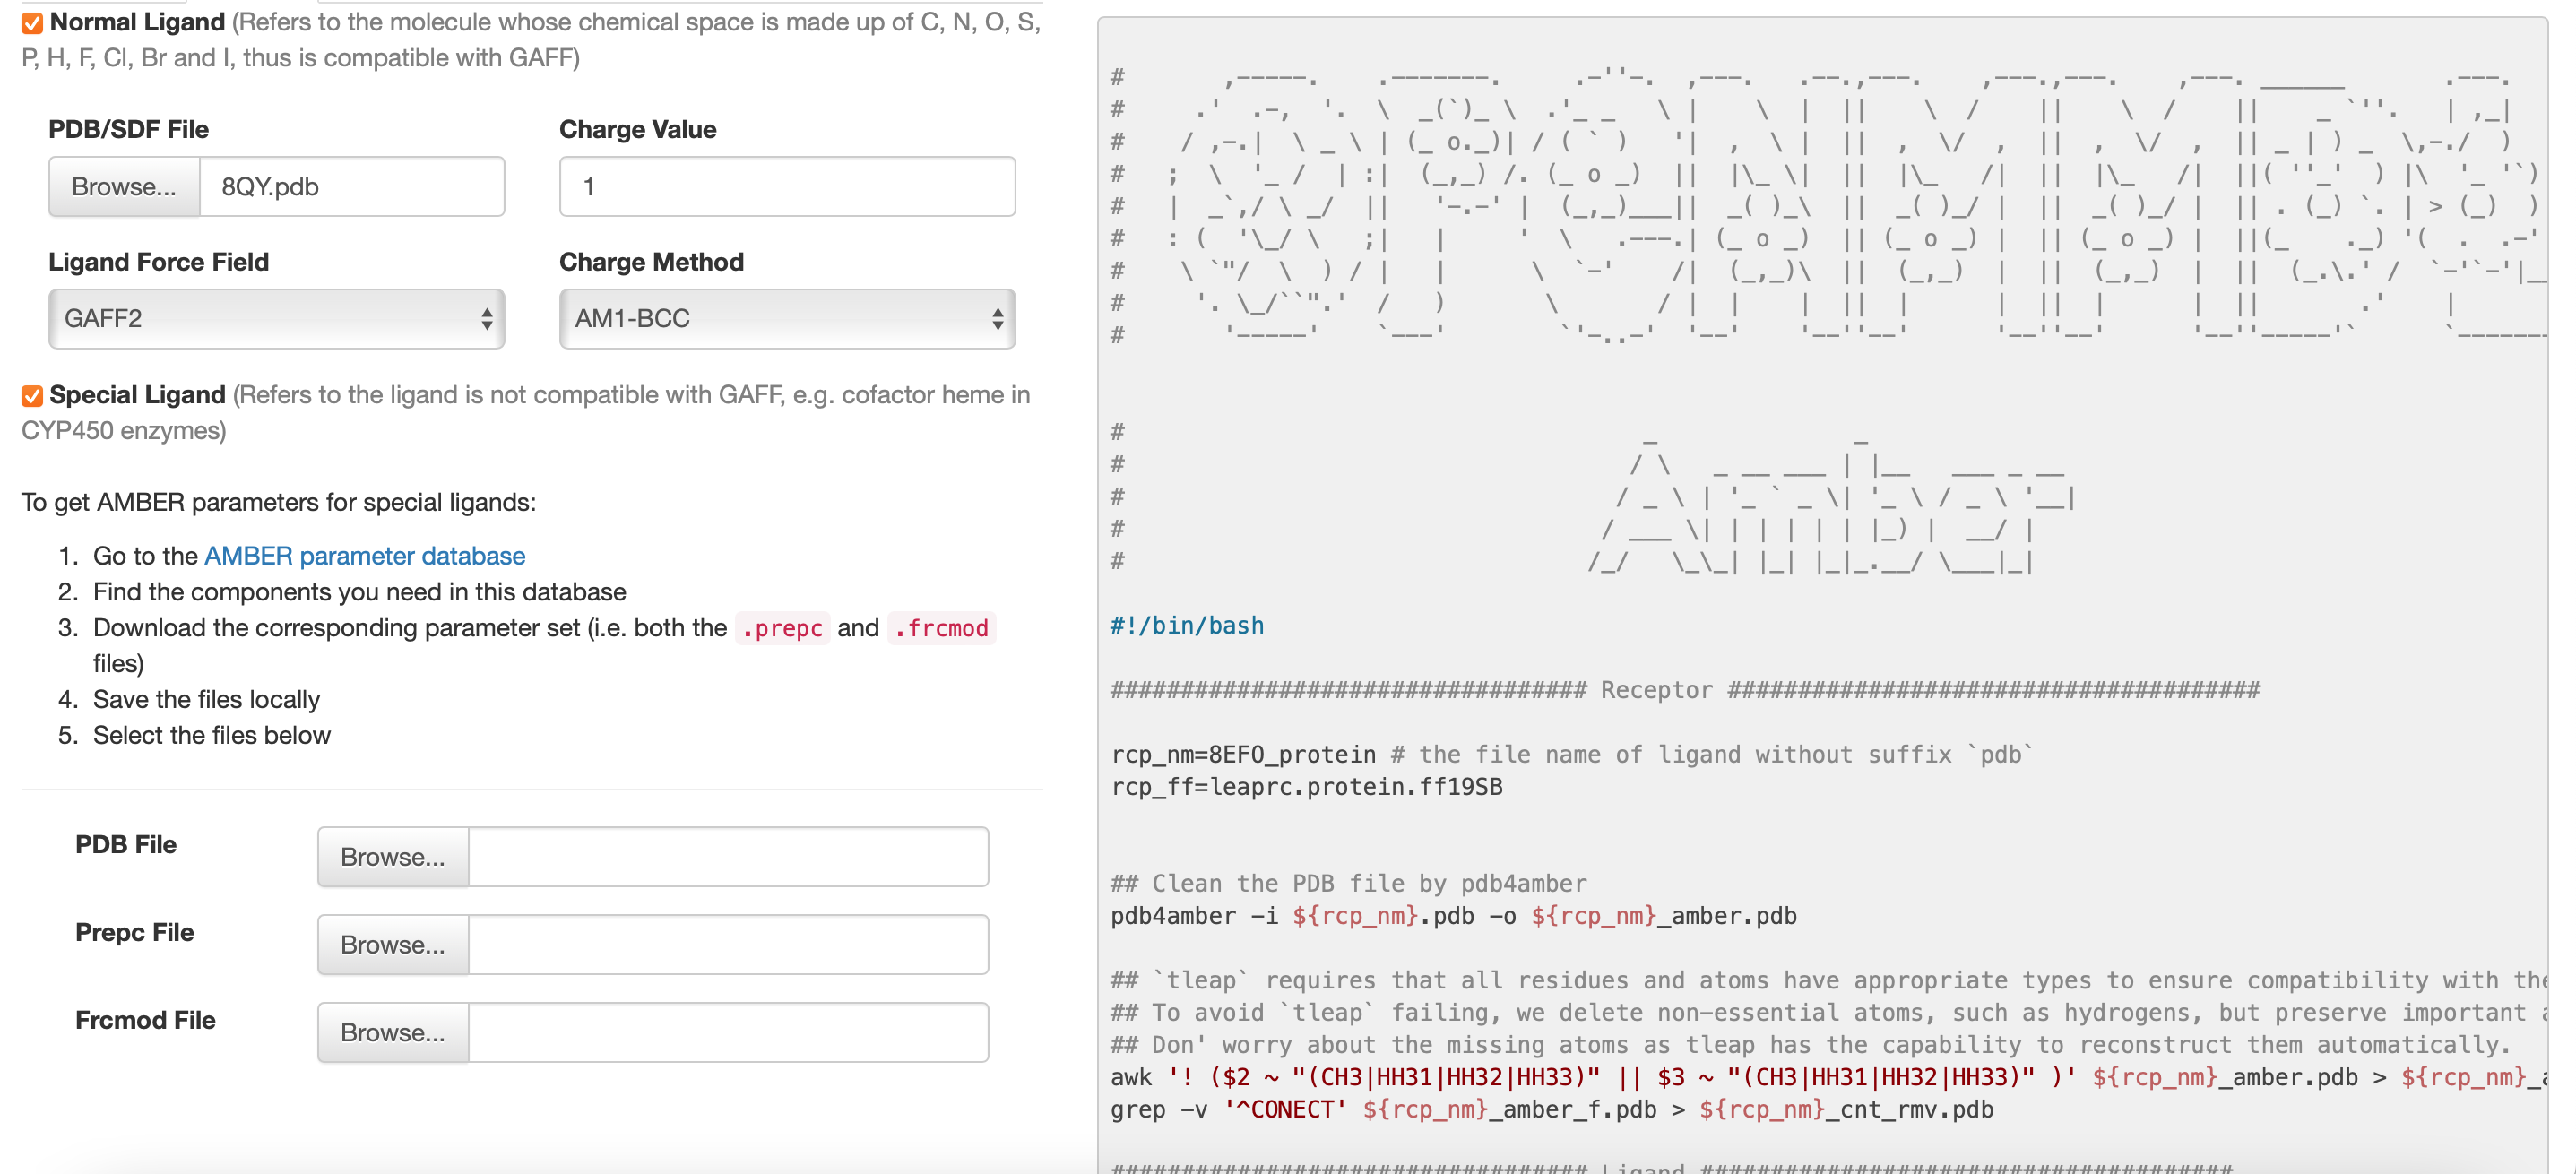Browse for the Prepc File
Screen dimensions: 2576x1174
pos(393,945)
